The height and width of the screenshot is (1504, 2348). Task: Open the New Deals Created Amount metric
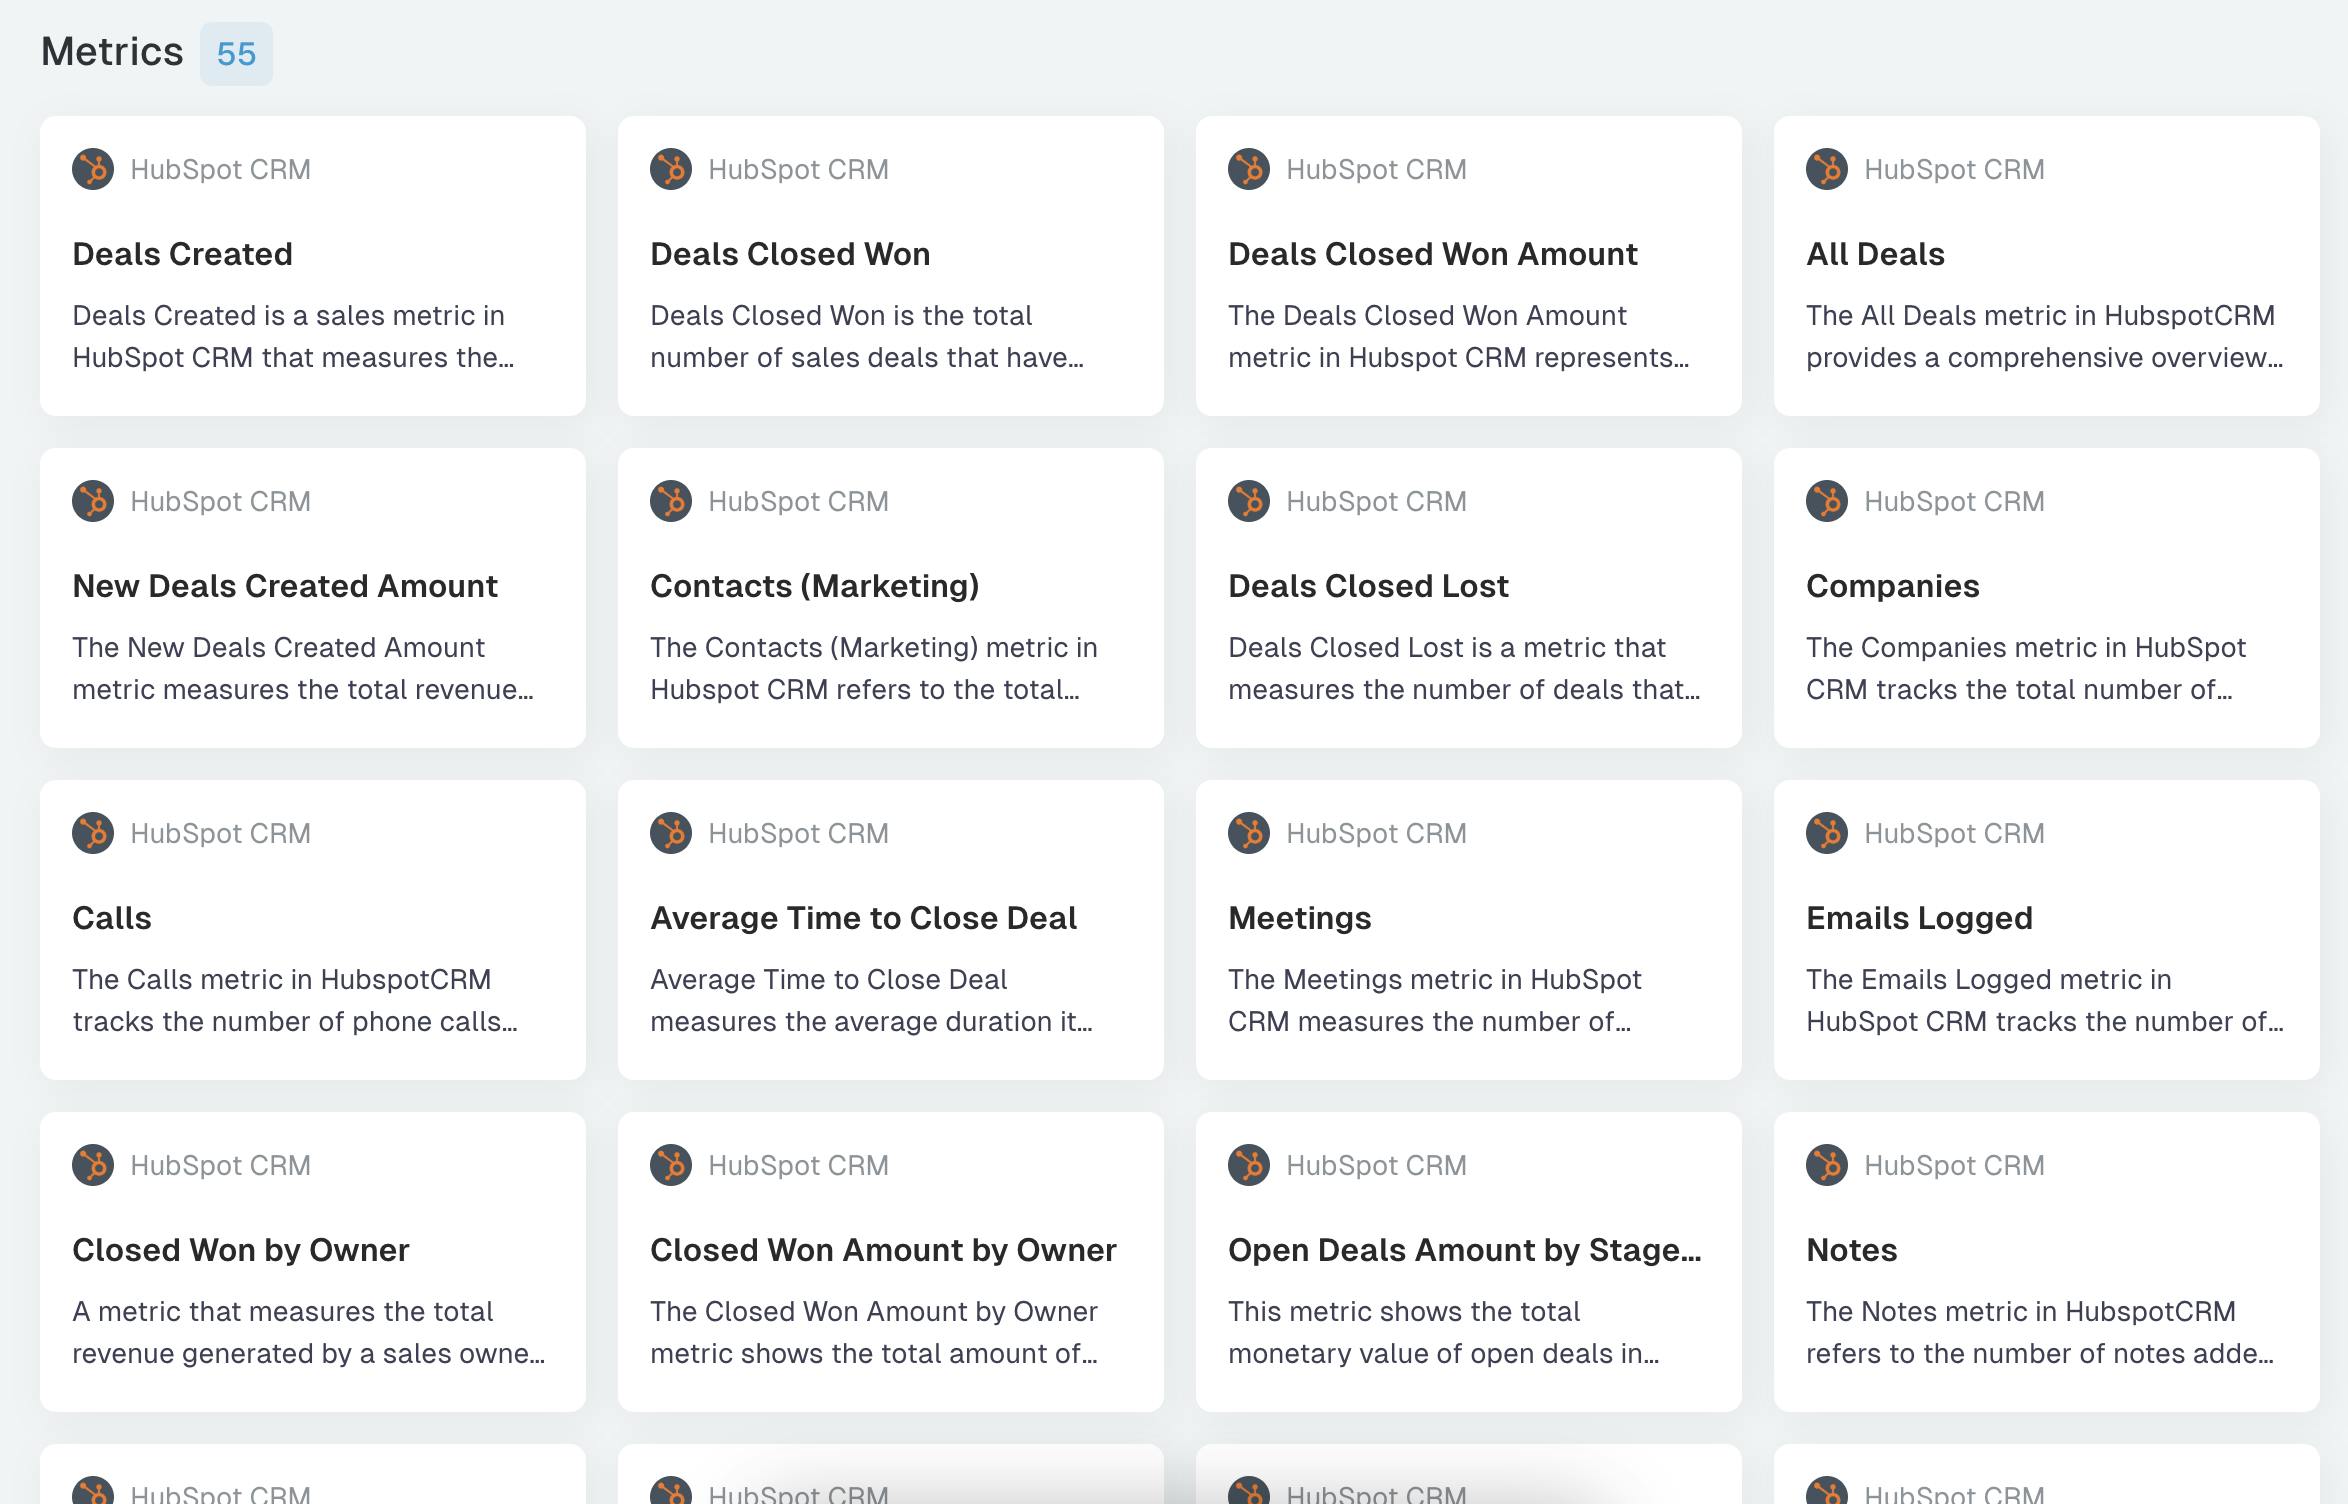tap(285, 586)
